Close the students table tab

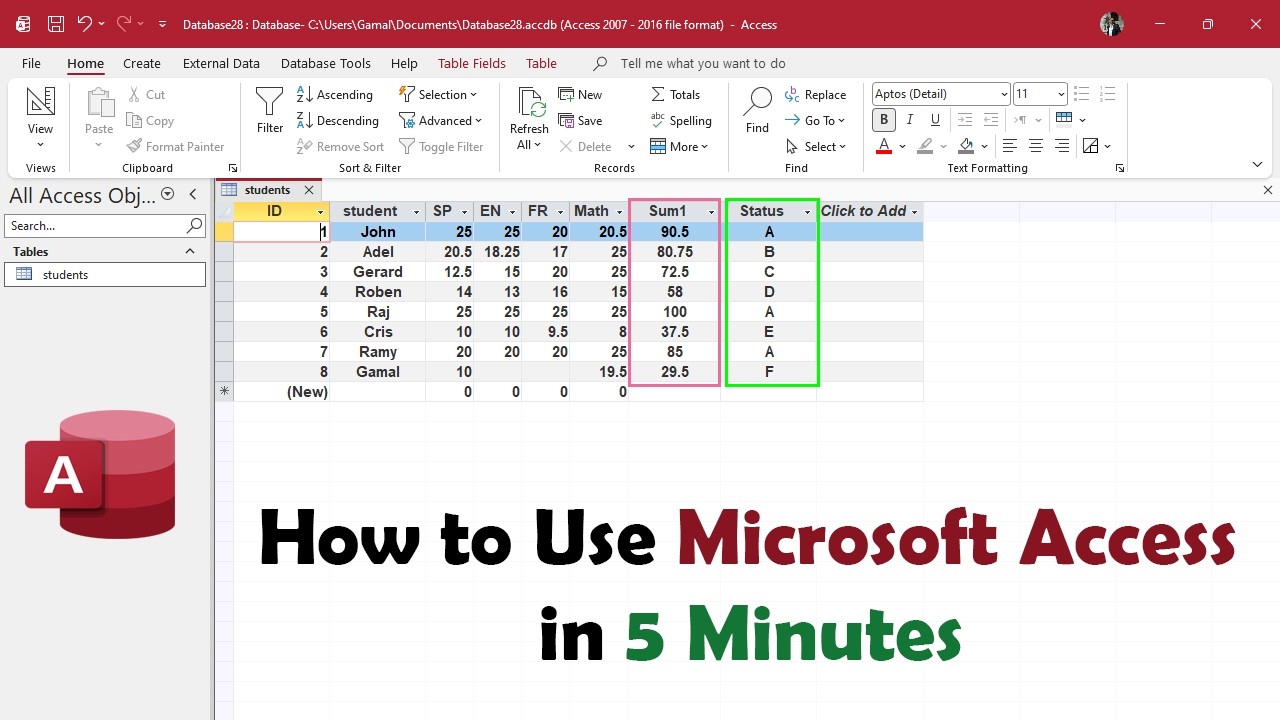309,190
